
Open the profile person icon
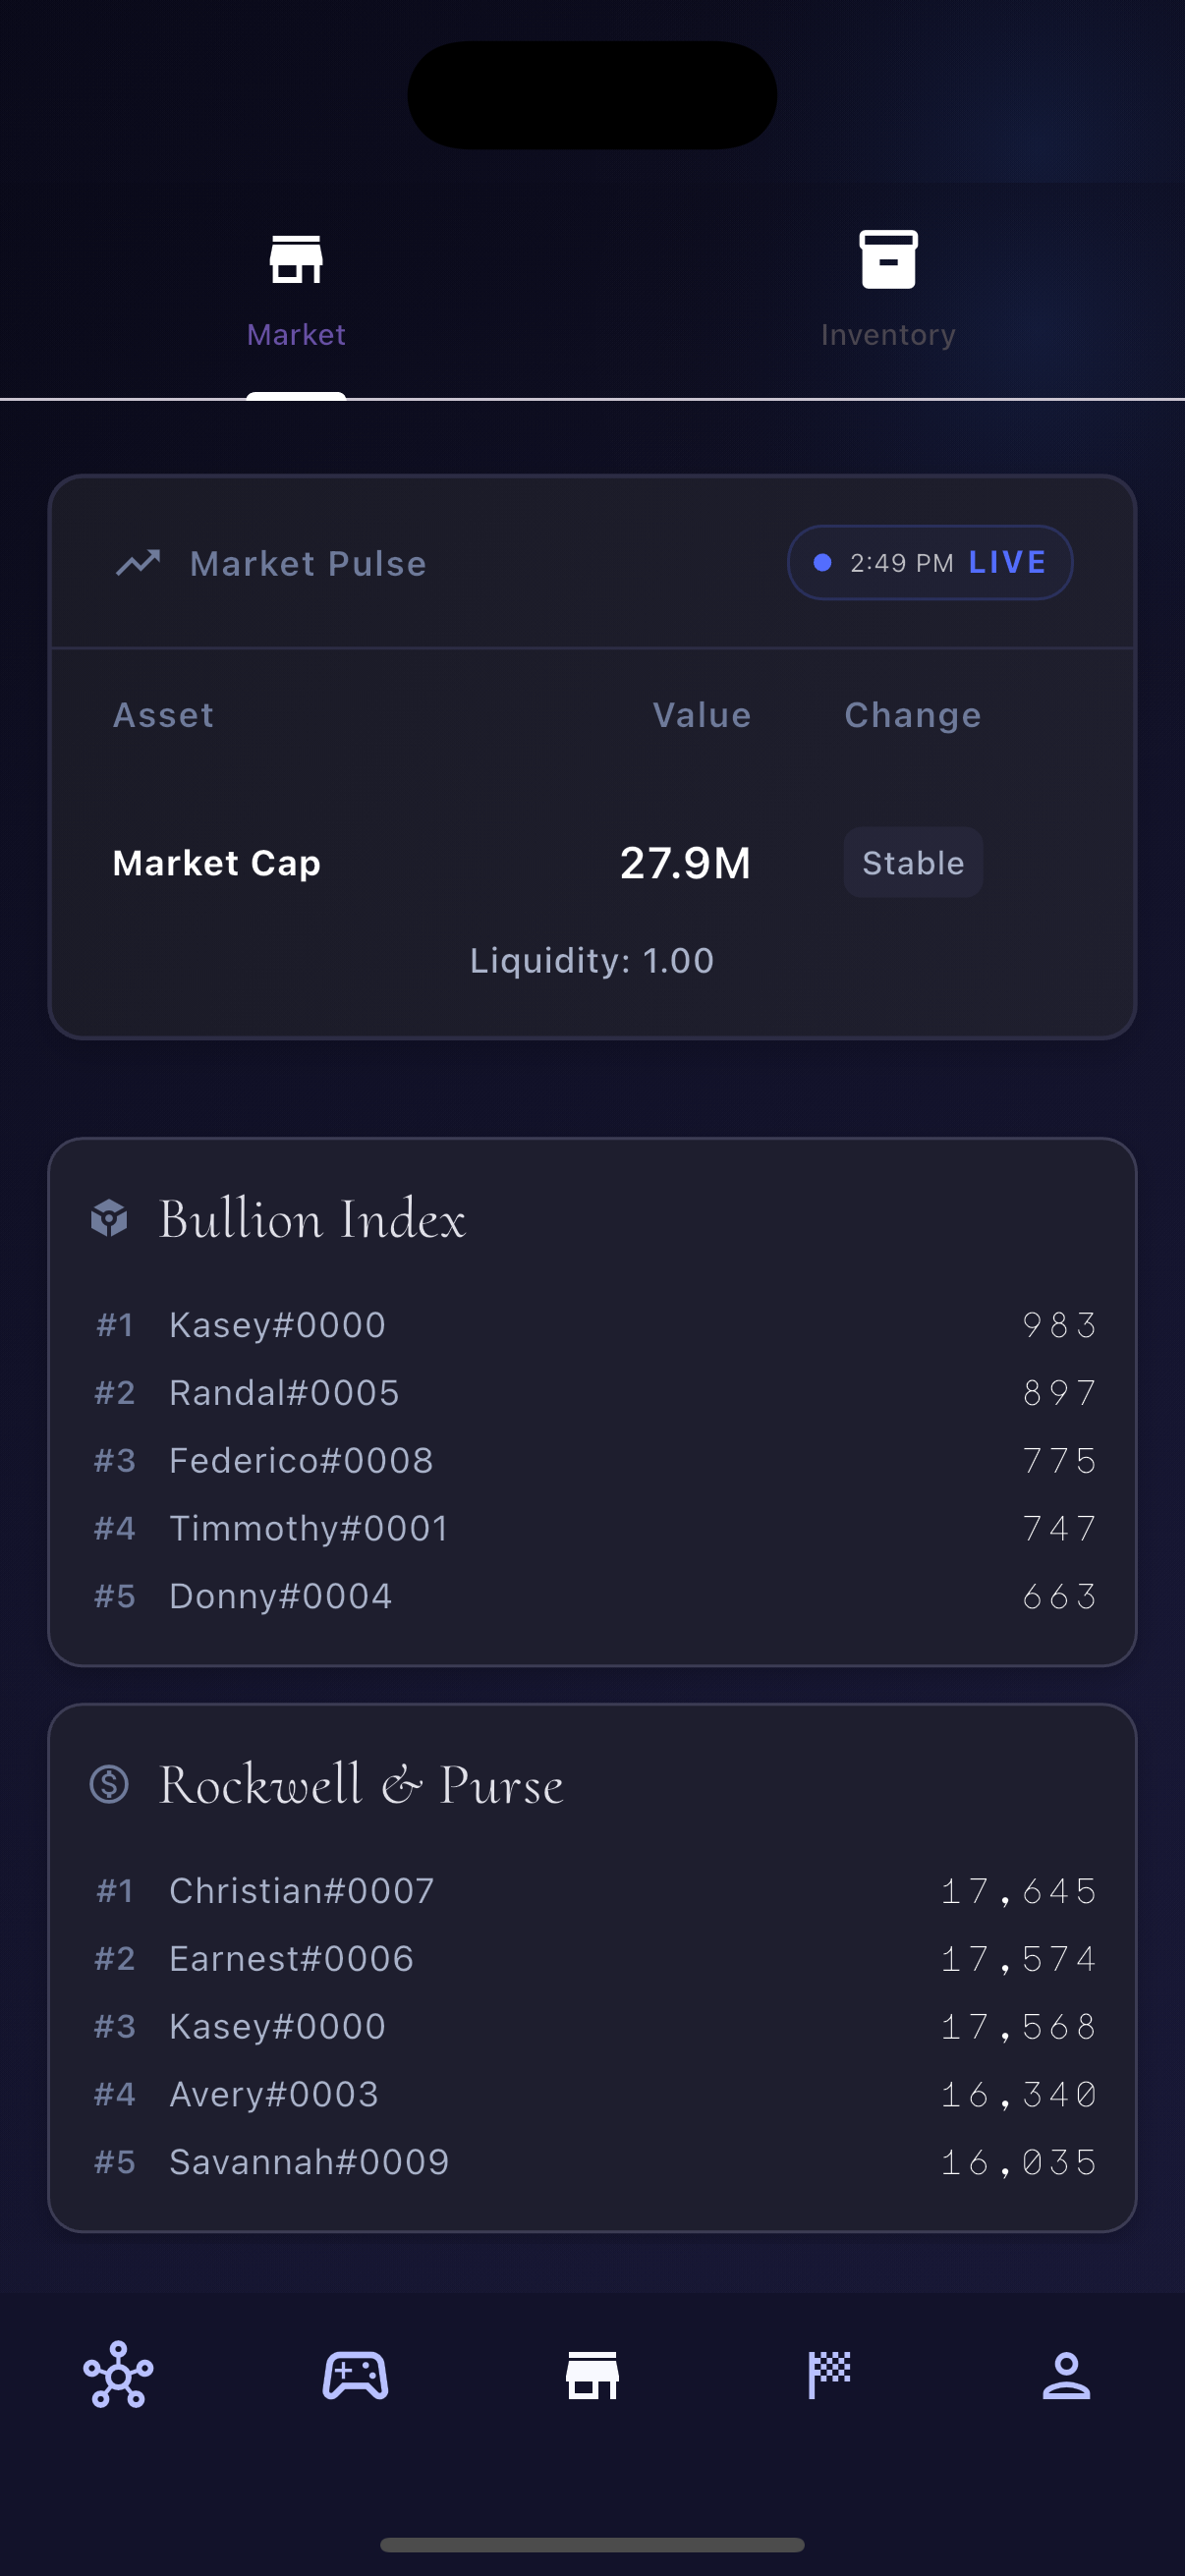pyautogui.click(x=1066, y=2374)
